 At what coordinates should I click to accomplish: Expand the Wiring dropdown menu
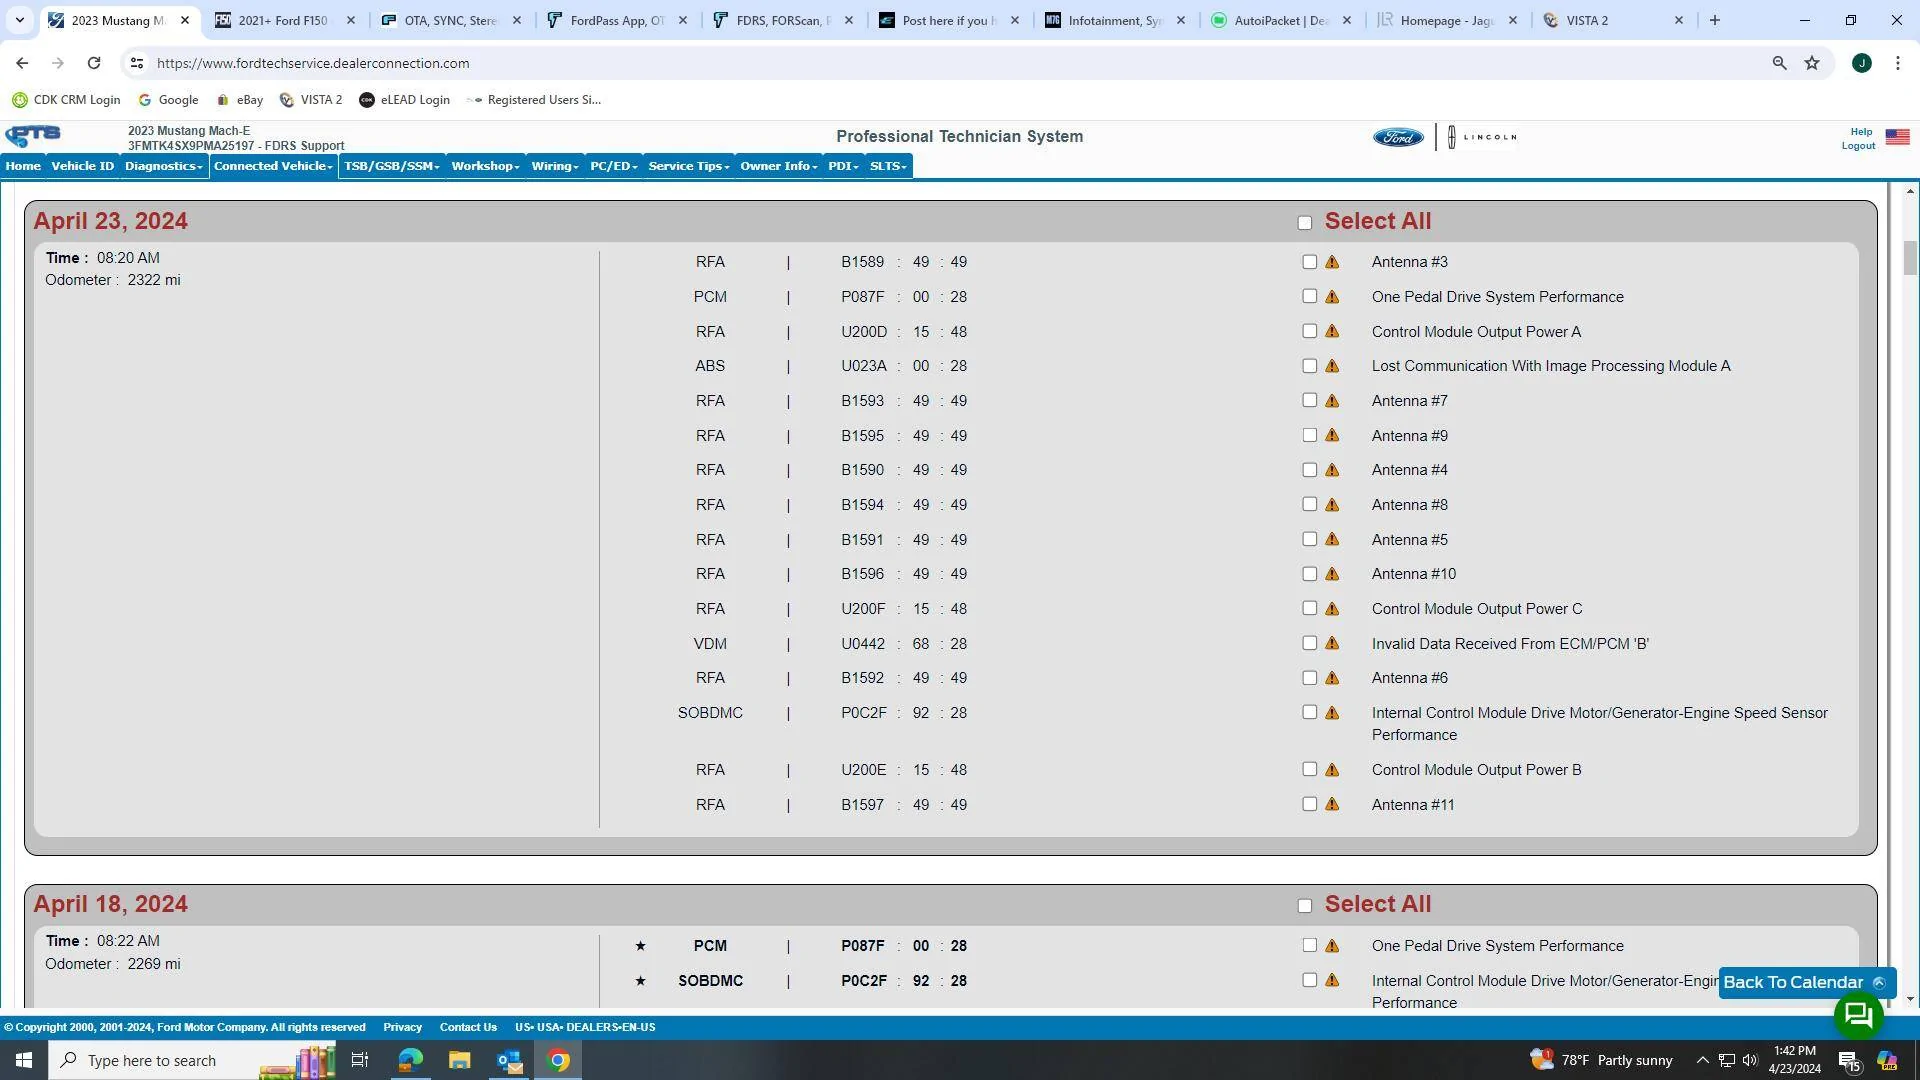click(555, 166)
